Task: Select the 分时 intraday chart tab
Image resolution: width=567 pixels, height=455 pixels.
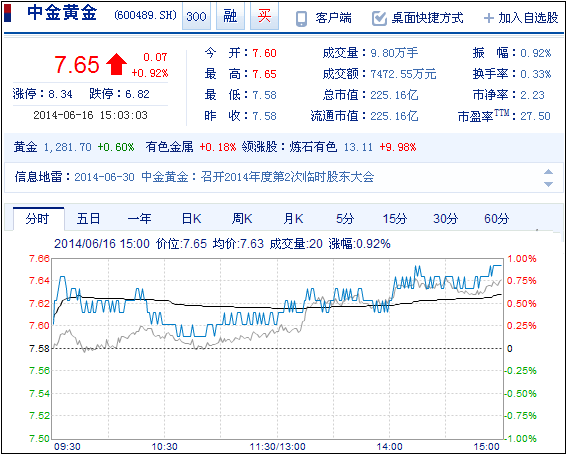Action: (x=38, y=219)
